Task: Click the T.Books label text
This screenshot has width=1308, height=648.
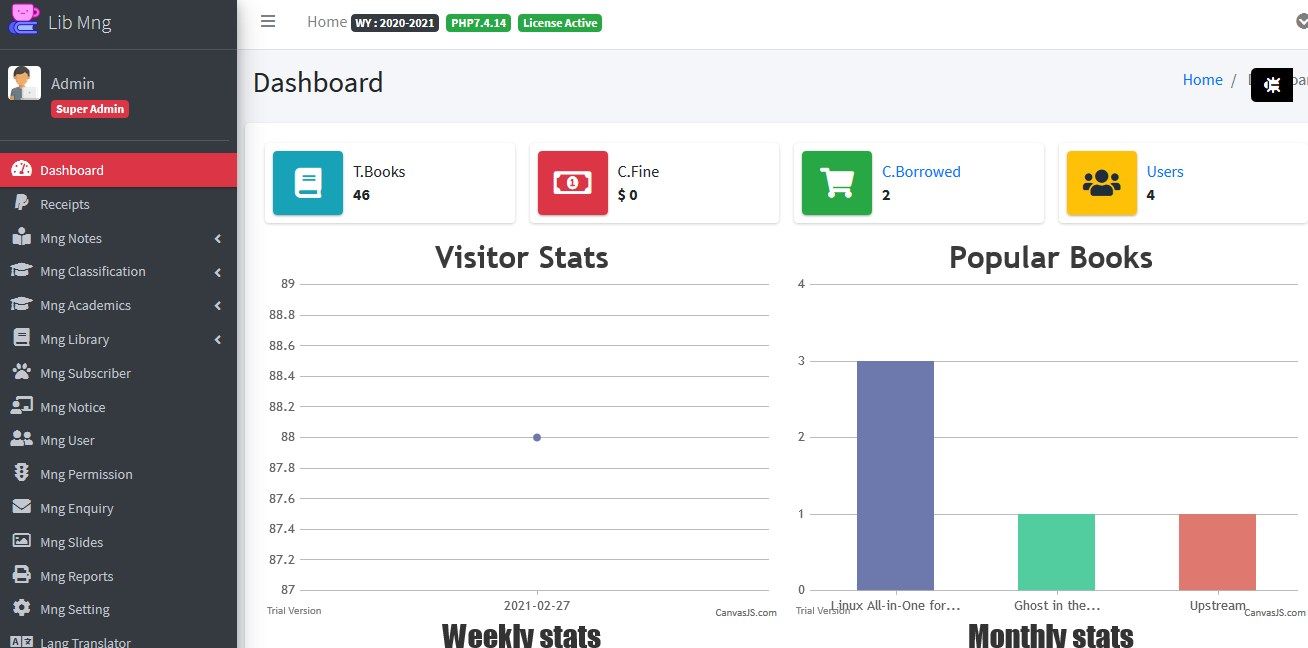Action: coord(379,171)
